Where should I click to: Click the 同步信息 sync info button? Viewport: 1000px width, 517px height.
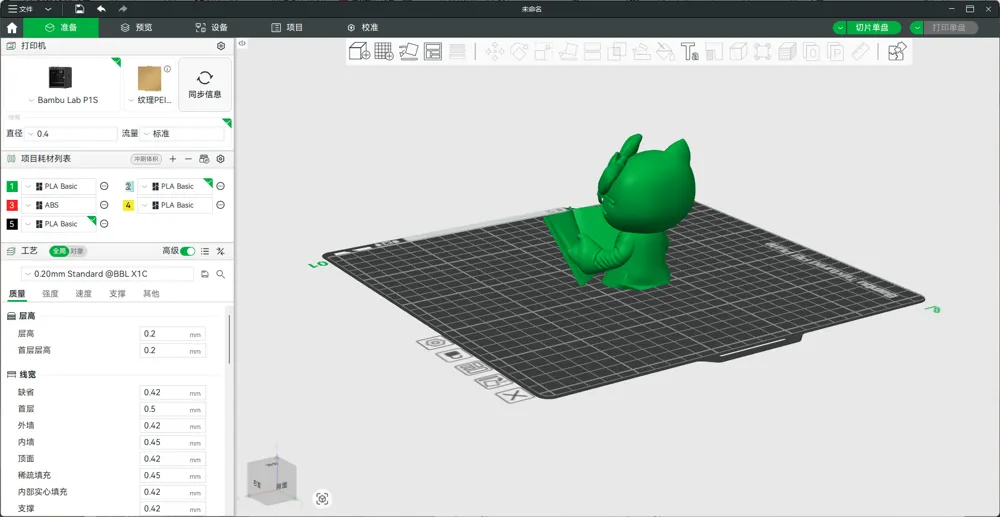pos(205,84)
